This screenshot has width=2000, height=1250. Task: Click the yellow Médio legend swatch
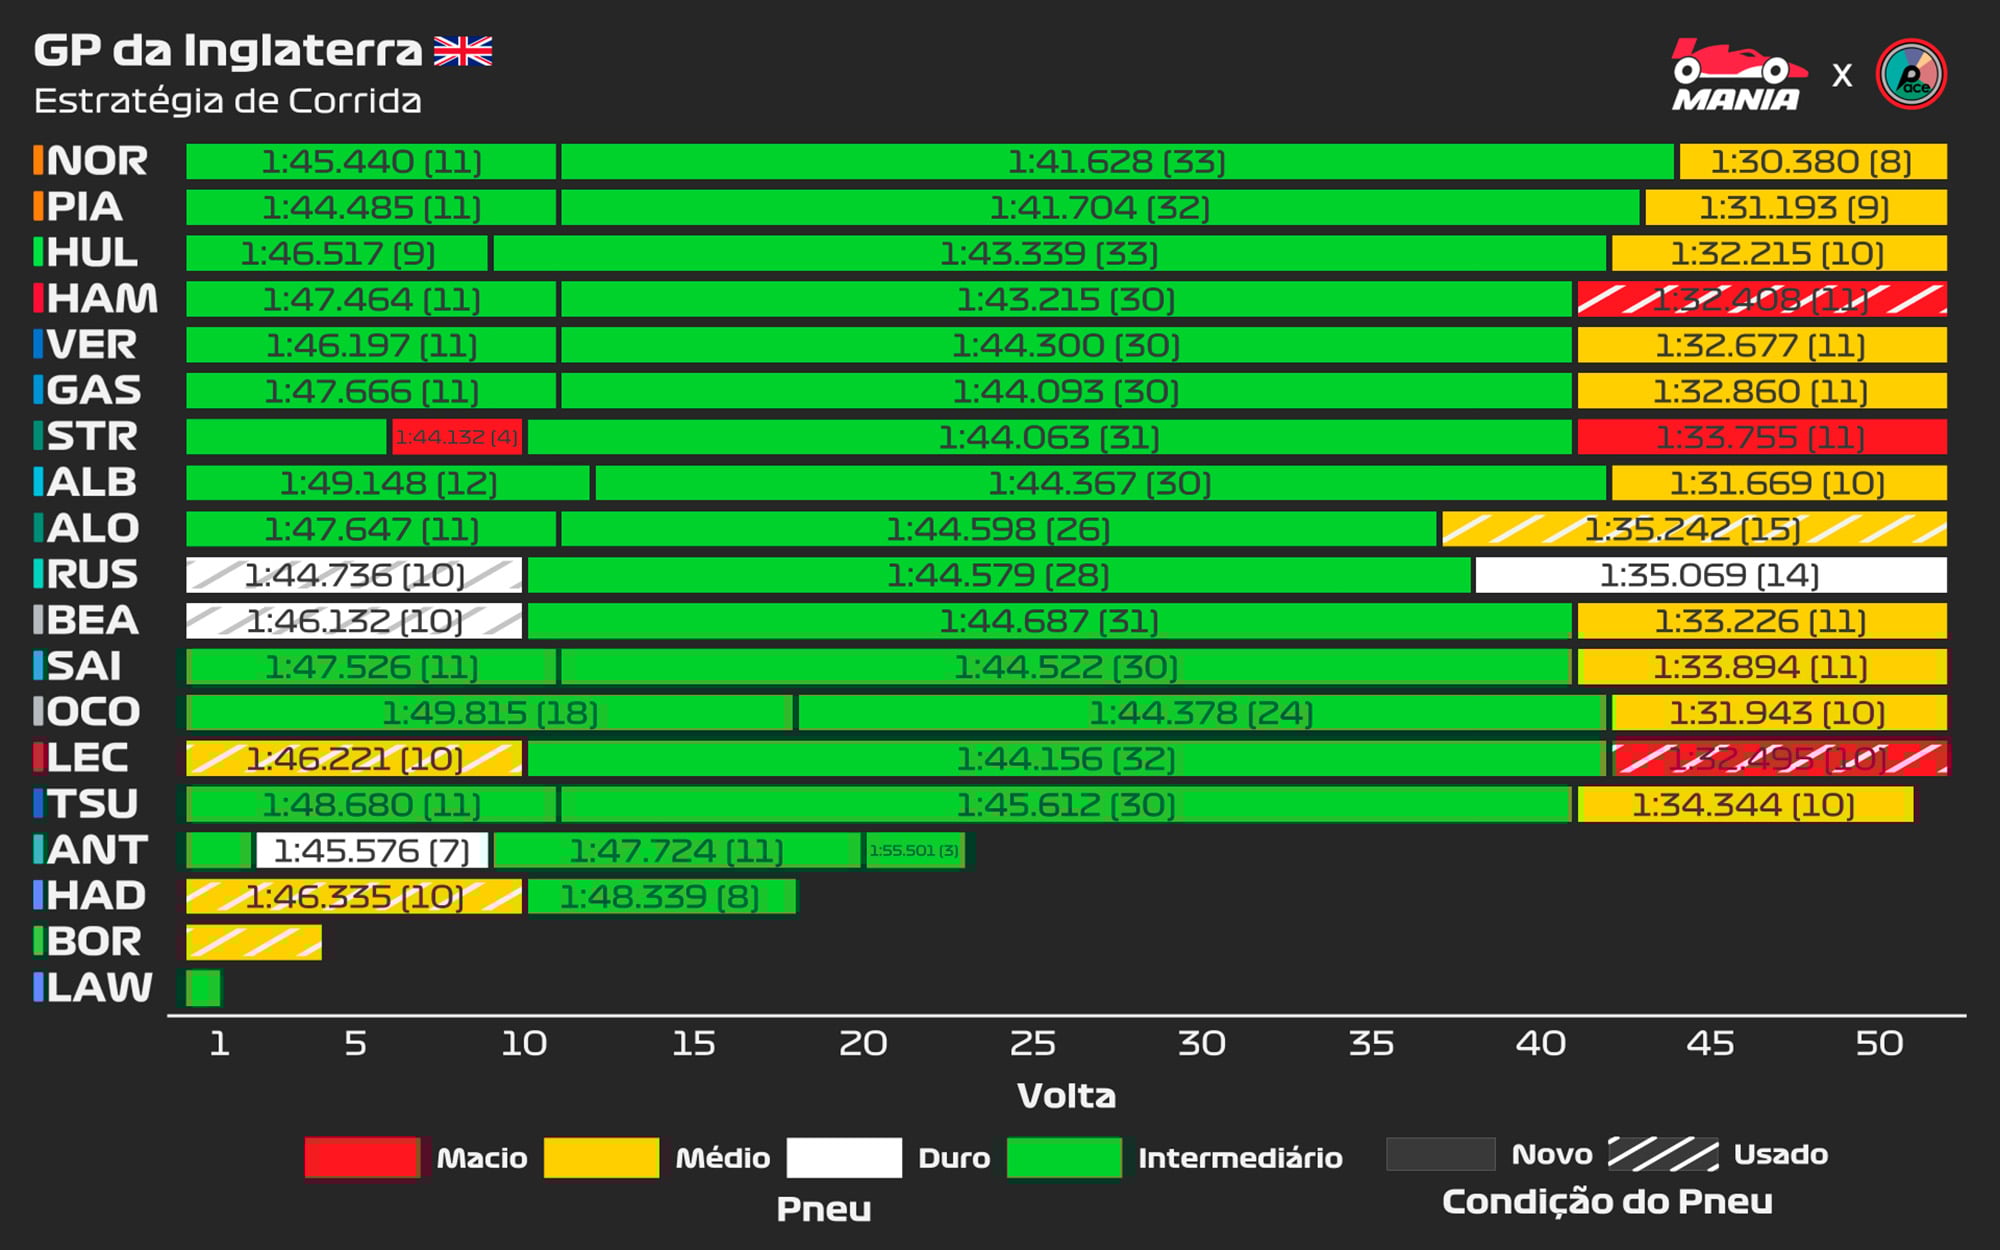coord(601,1157)
